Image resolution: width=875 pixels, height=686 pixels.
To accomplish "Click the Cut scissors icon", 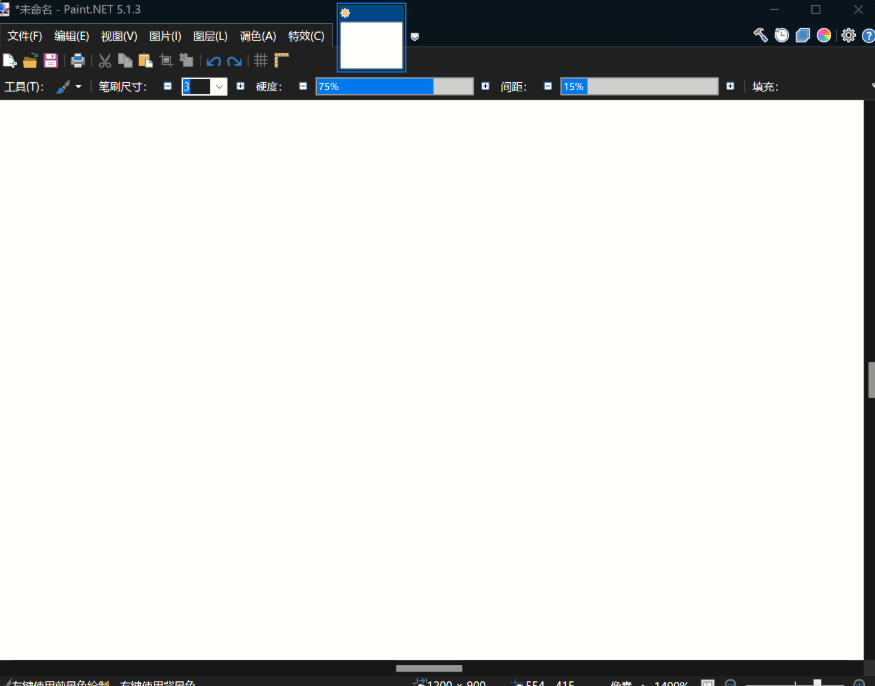I will click(104, 61).
